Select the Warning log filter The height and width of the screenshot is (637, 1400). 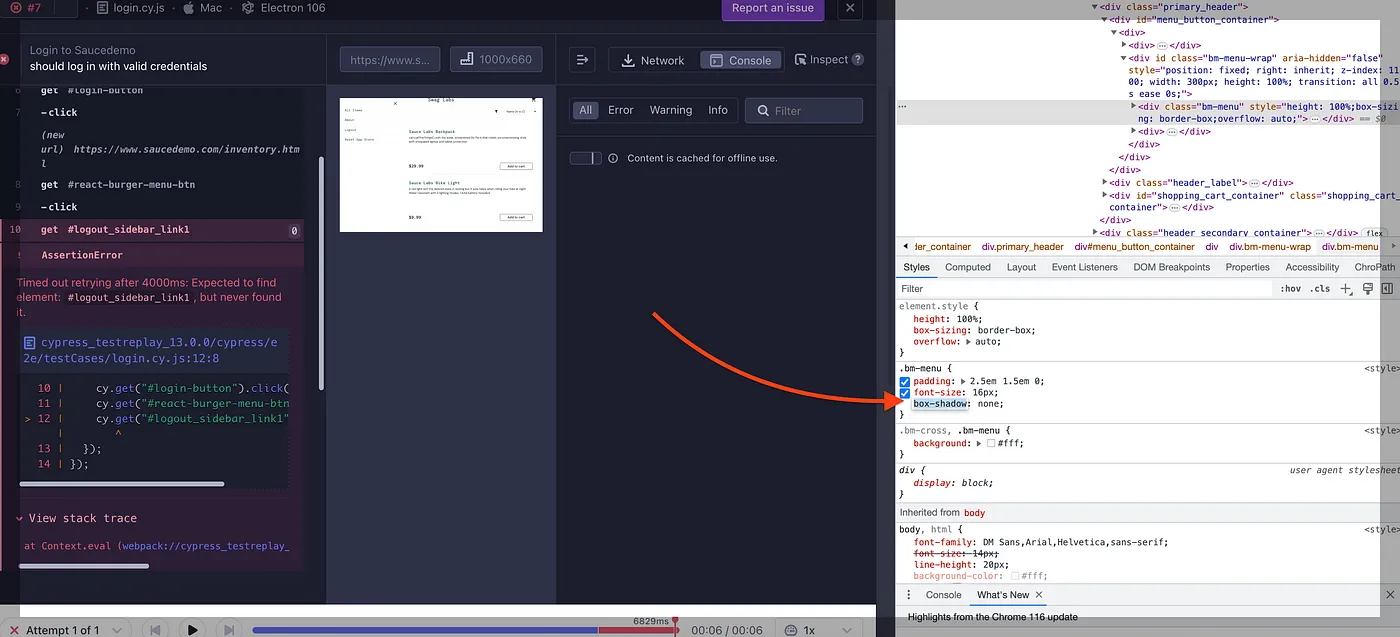pos(671,110)
